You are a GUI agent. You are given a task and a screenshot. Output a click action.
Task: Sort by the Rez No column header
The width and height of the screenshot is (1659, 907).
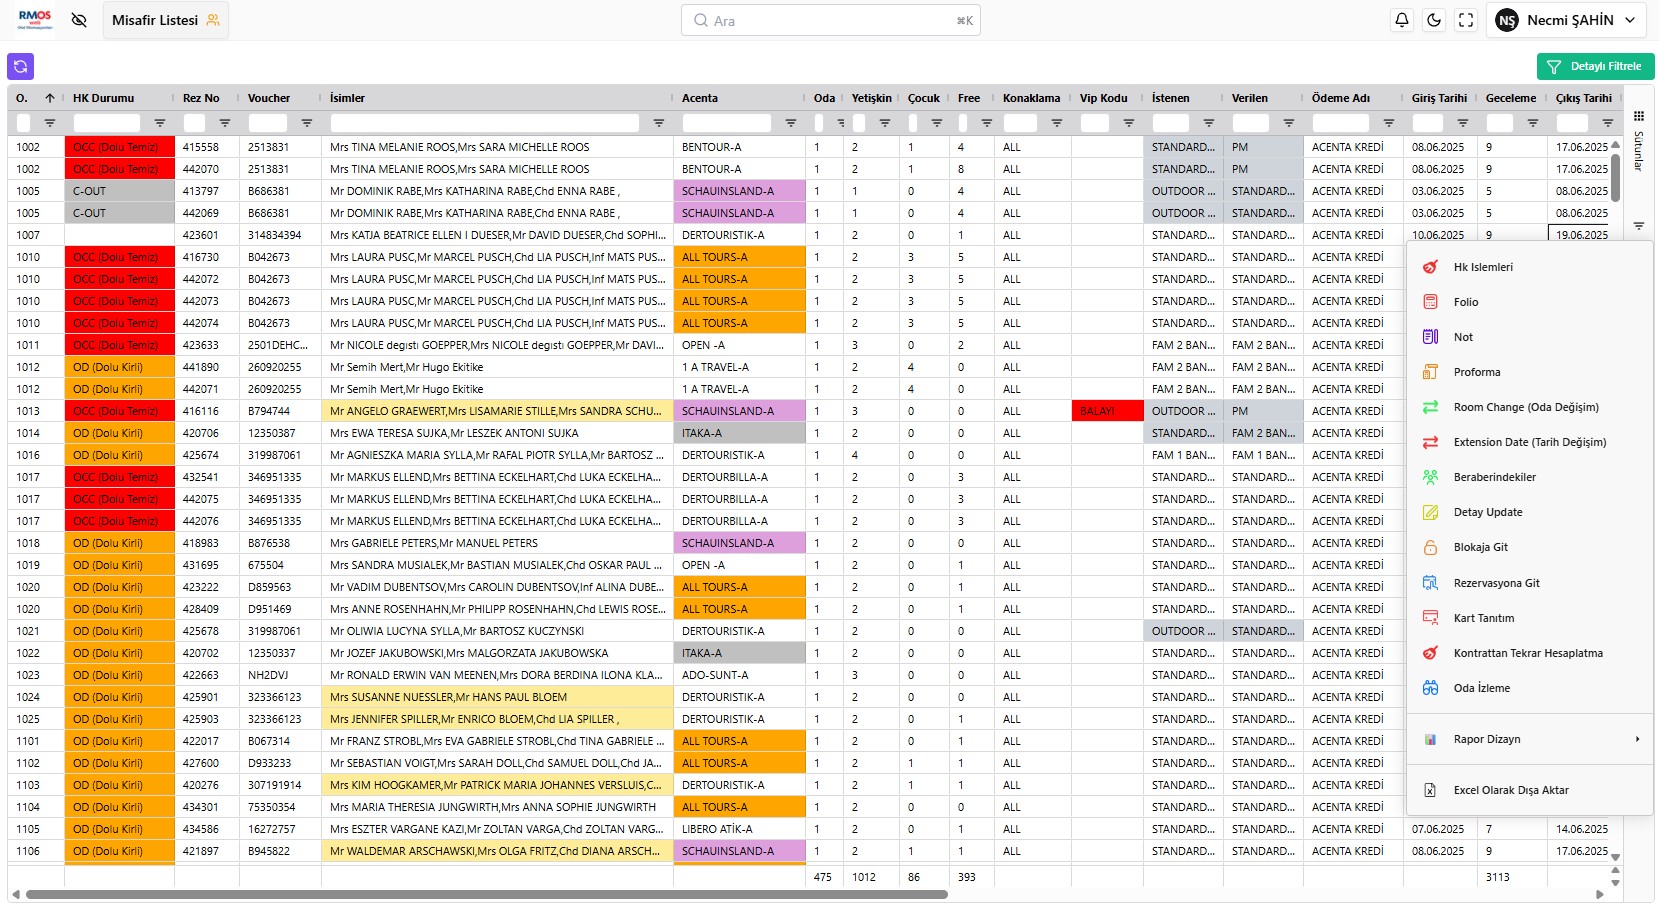[201, 98]
